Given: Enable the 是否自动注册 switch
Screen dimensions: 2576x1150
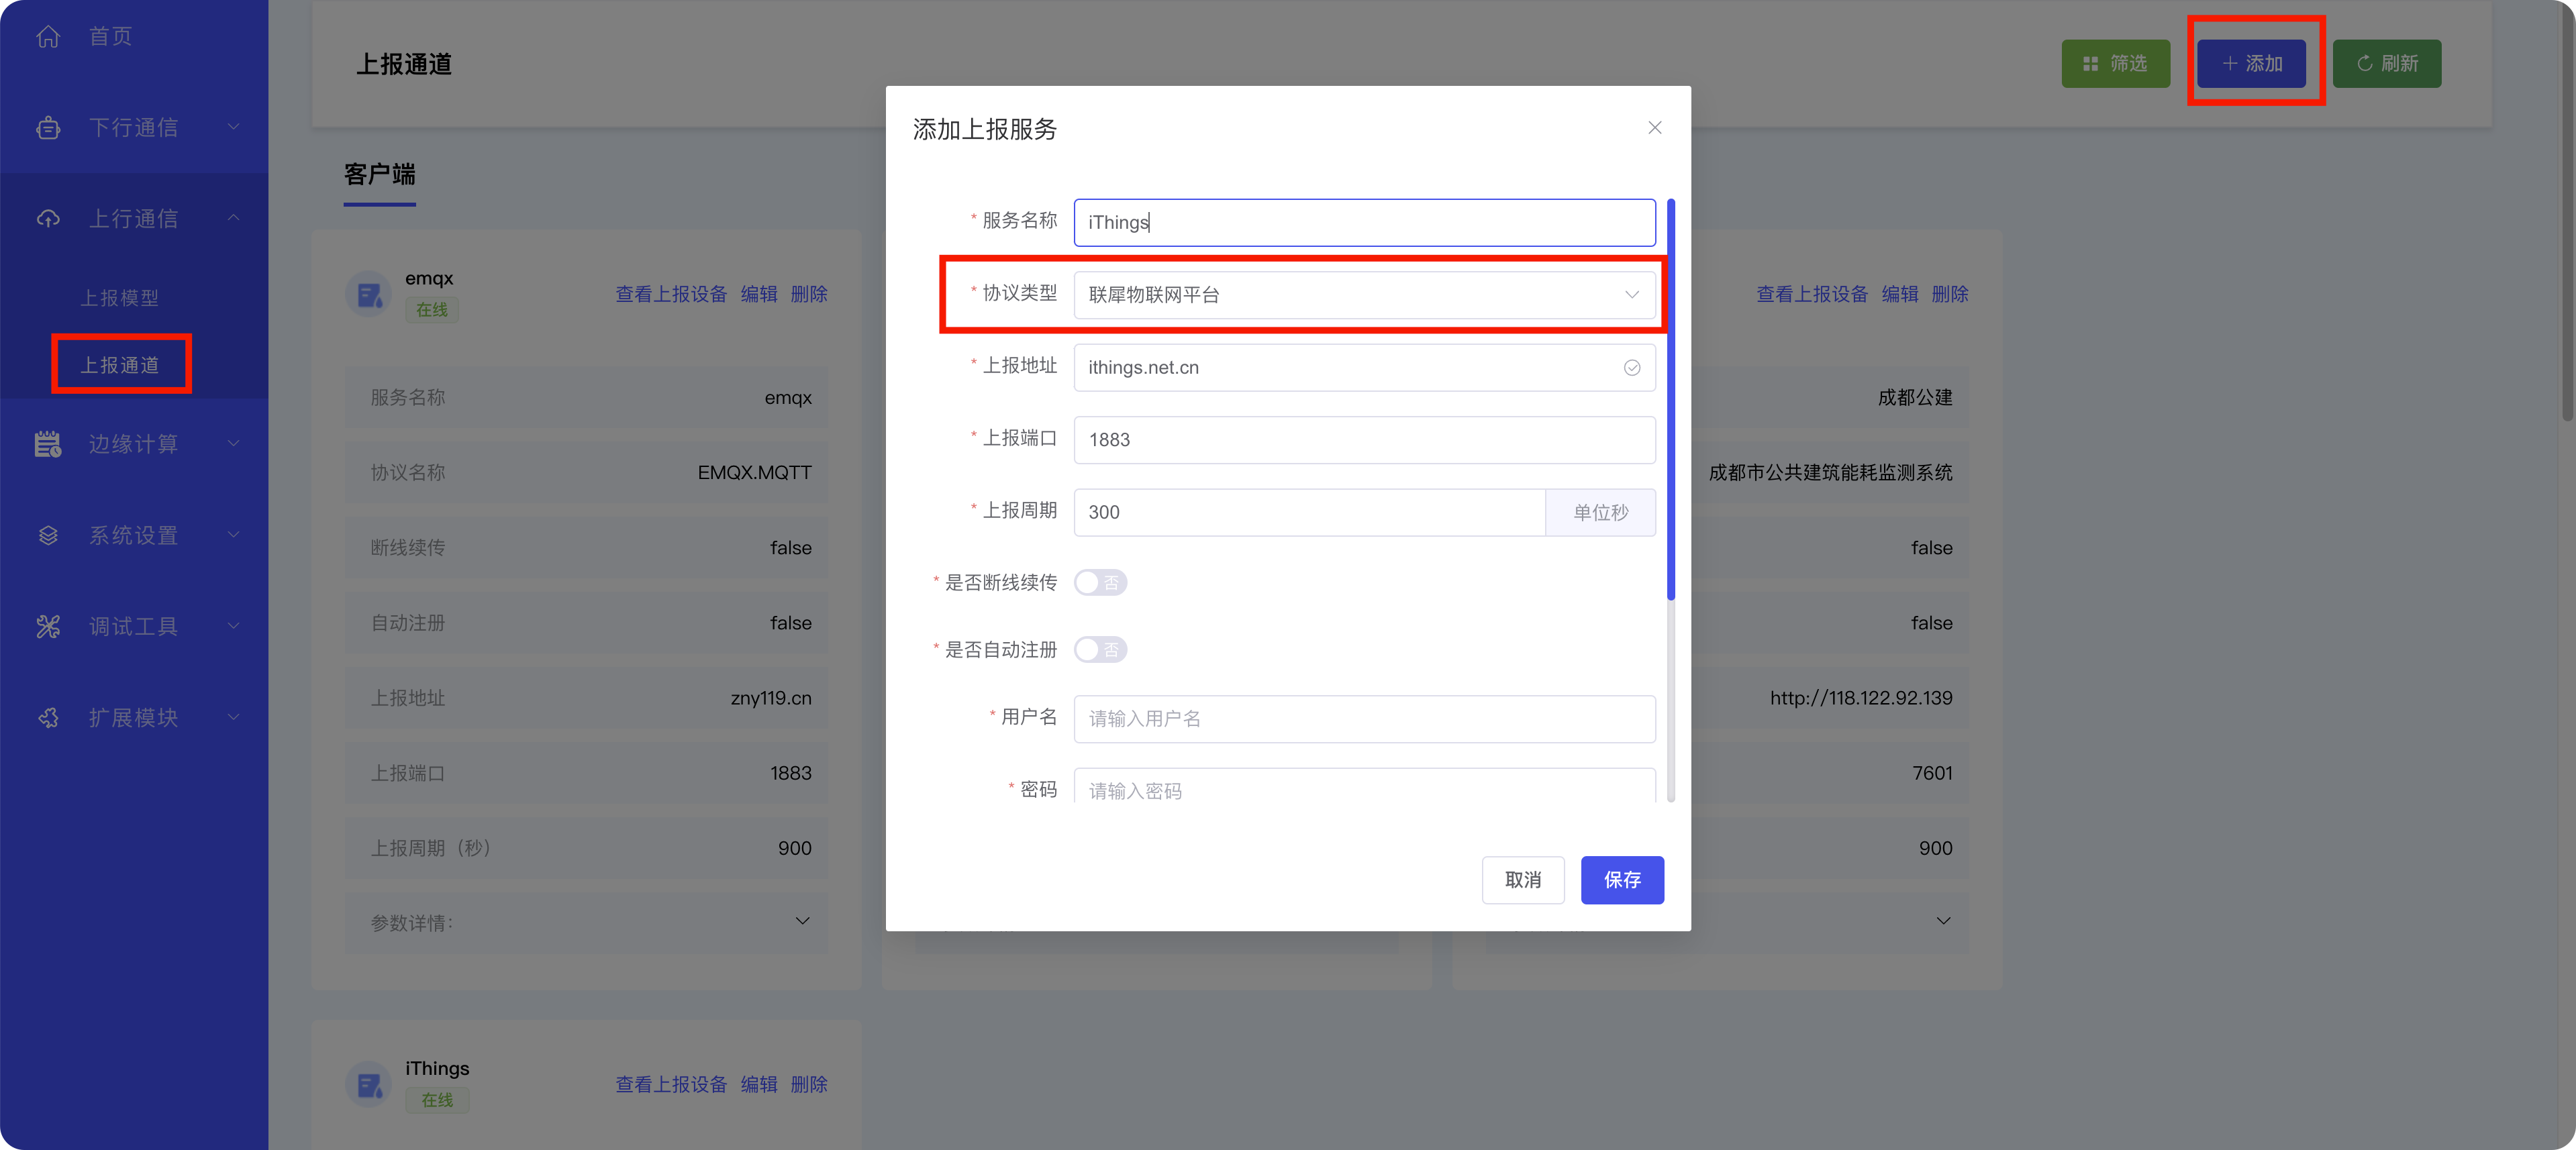Looking at the screenshot, I should pos(1100,650).
